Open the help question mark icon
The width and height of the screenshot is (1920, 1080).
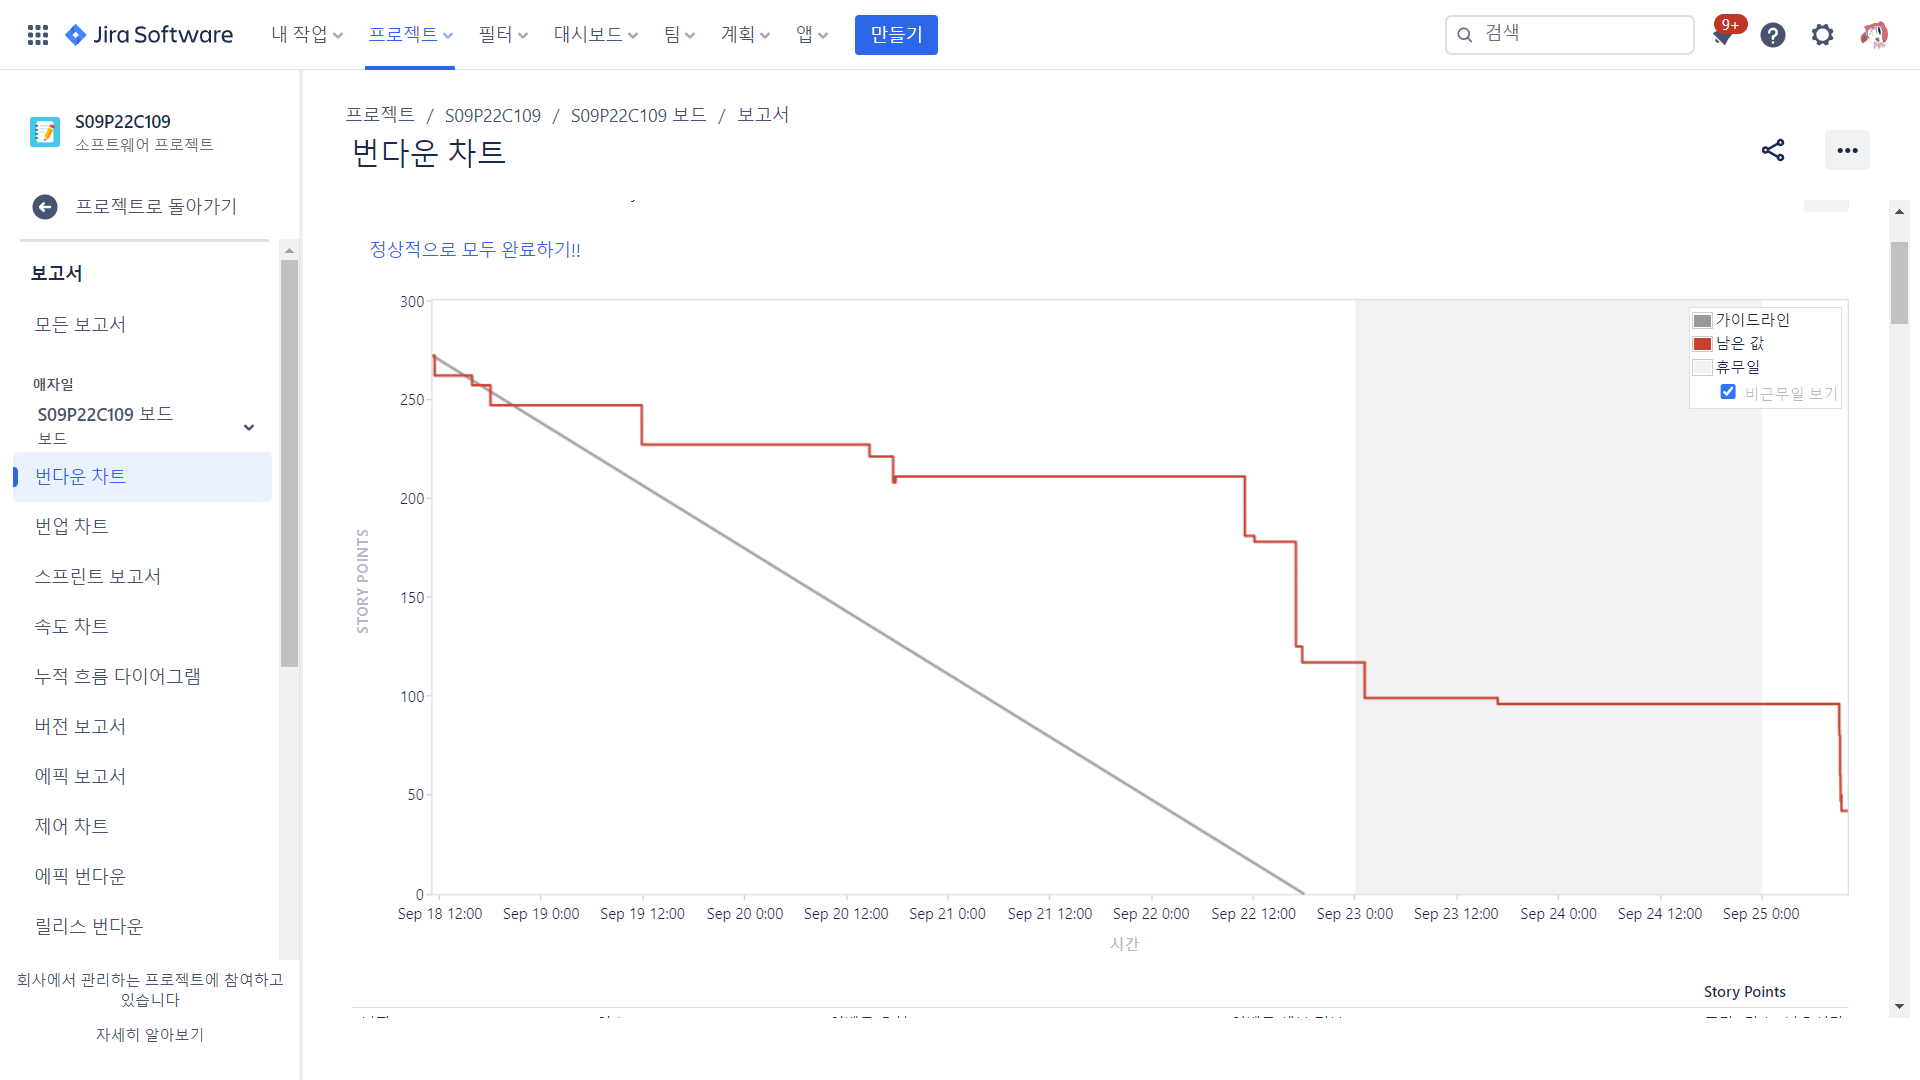(x=1773, y=35)
